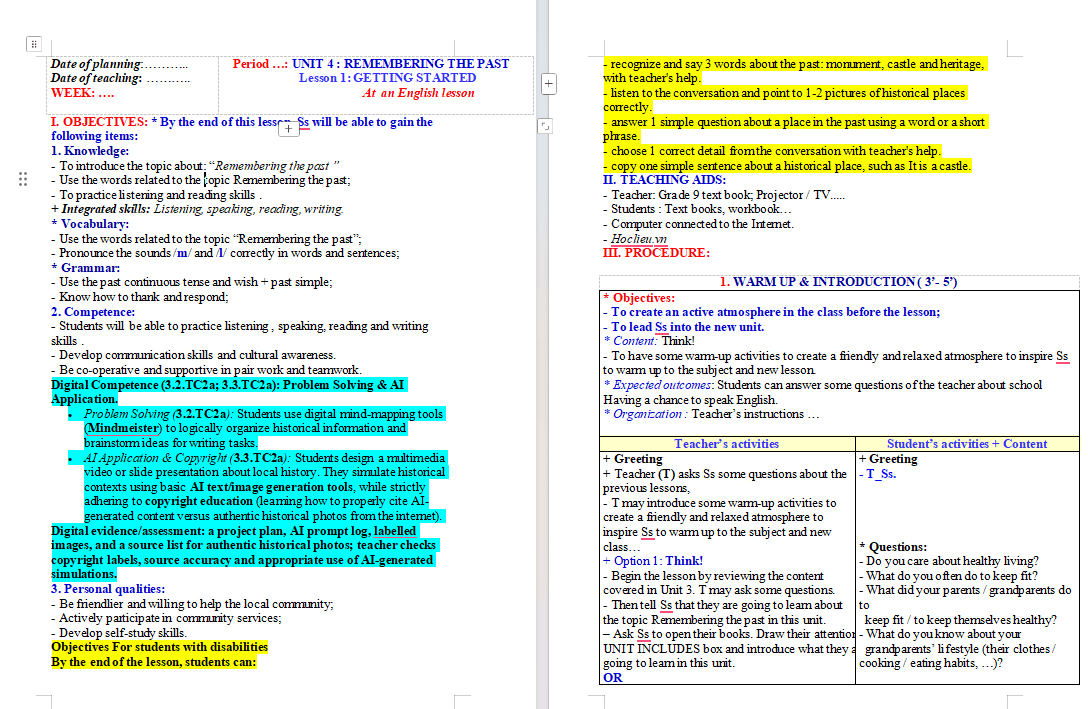Click the 'III. PROCEDURE:' heading
The image size is (1088, 709).
click(x=656, y=253)
